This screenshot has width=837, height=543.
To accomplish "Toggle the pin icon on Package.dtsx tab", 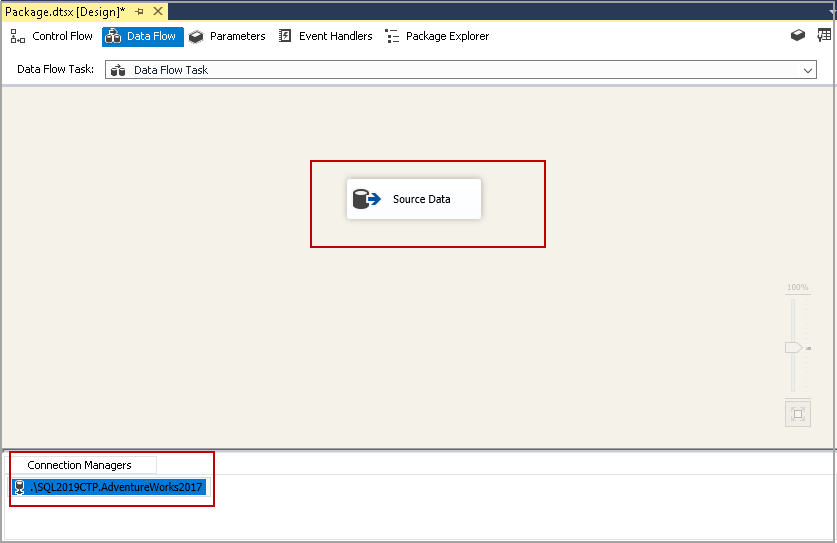I will pos(139,11).
